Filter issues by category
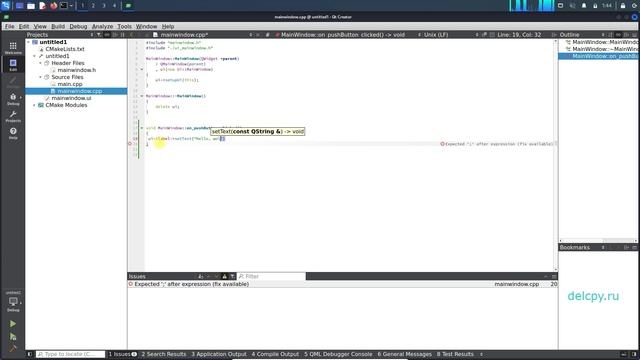This screenshot has height=360, width=640. [x=232, y=276]
